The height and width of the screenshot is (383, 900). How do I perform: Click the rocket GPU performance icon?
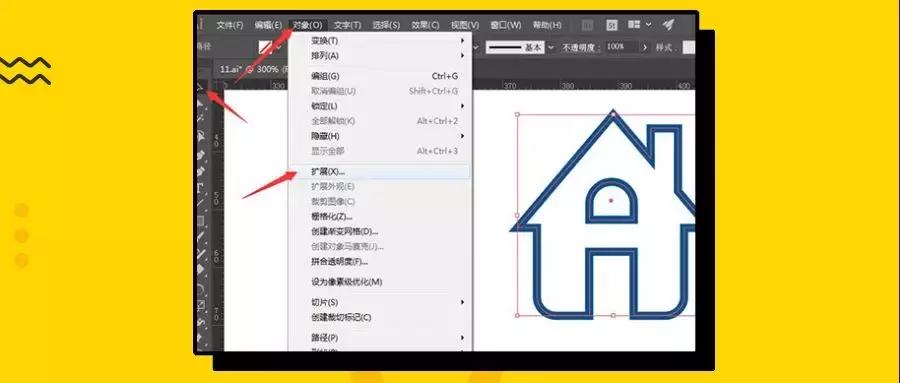click(x=668, y=25)
